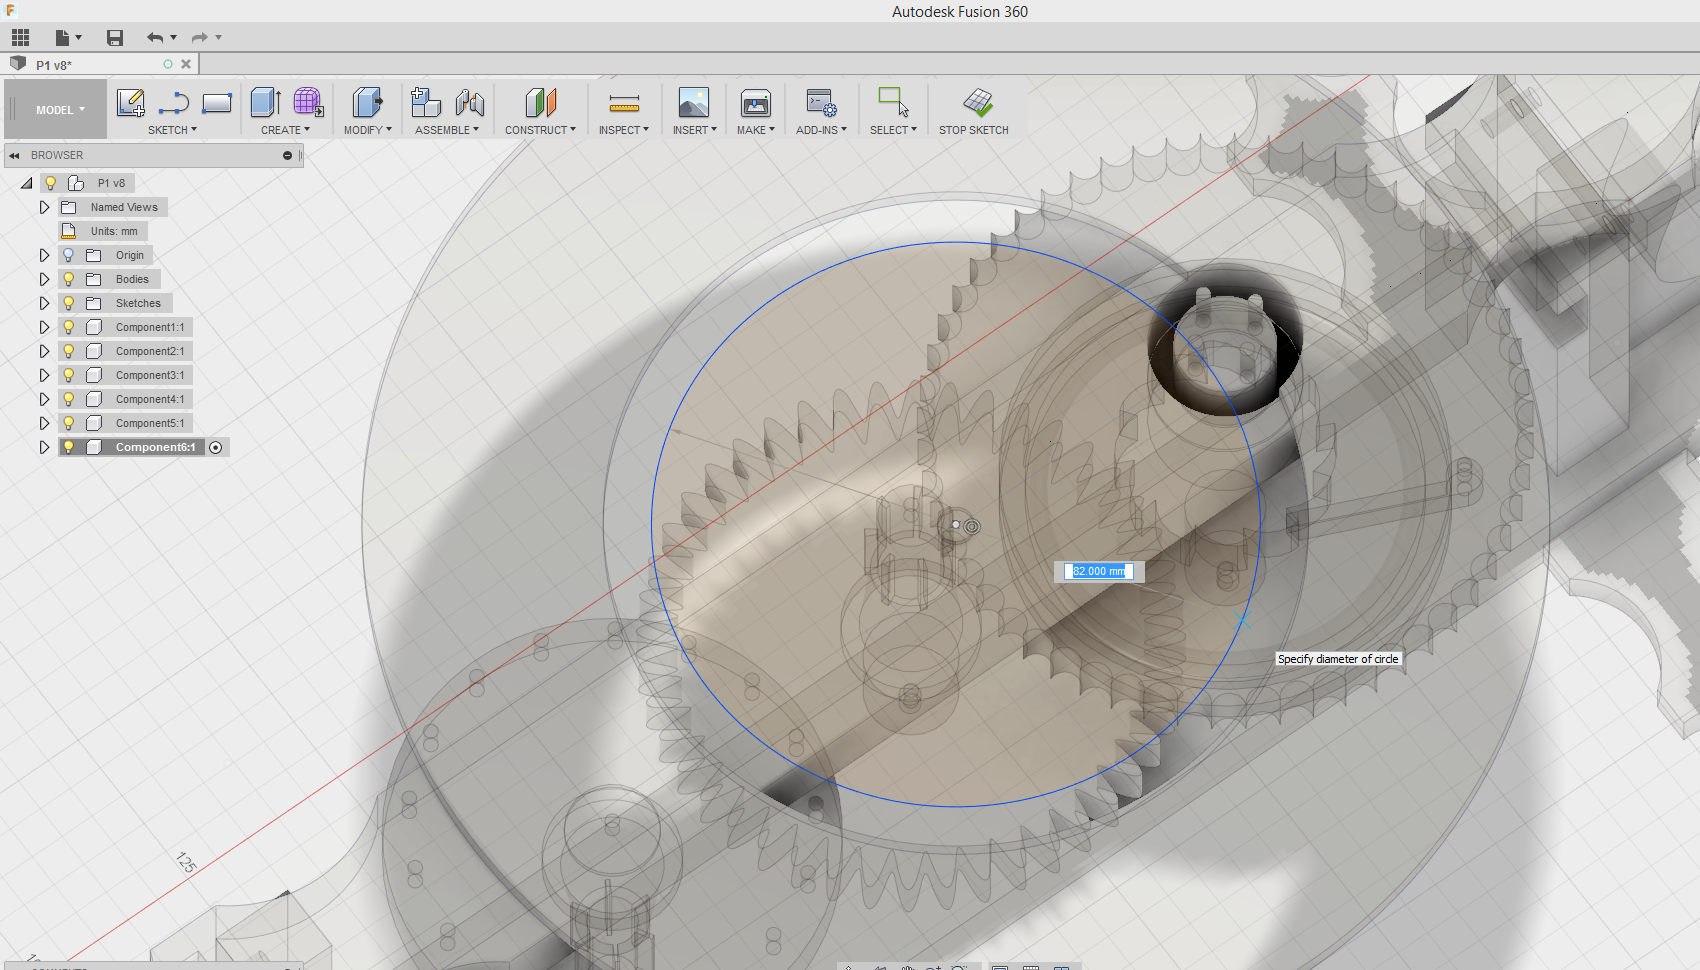1700x970 pixels.
Task: Select the Create Form tool
Action: 308,102
